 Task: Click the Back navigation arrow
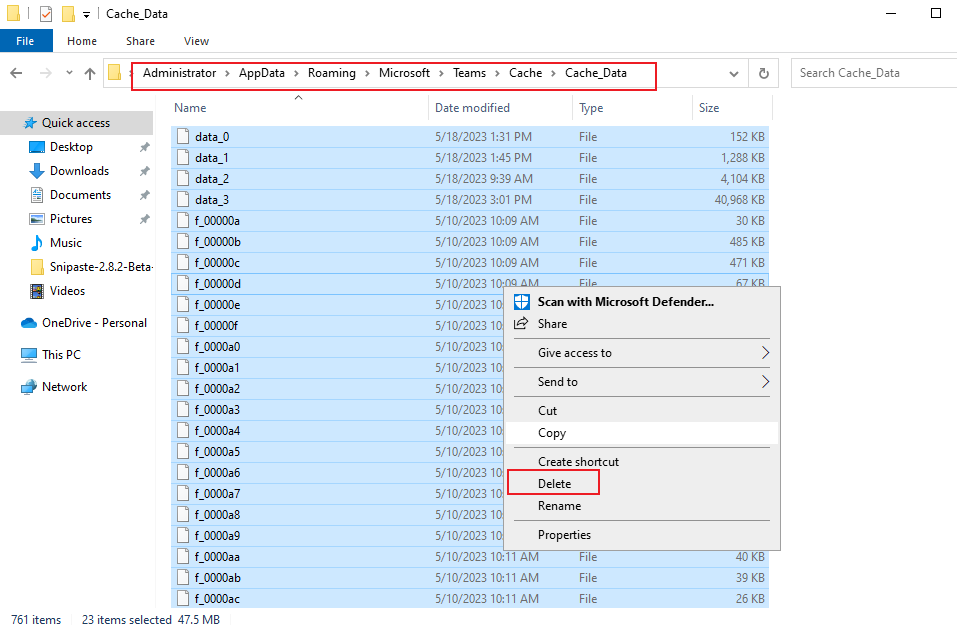(x=16, y=73)
